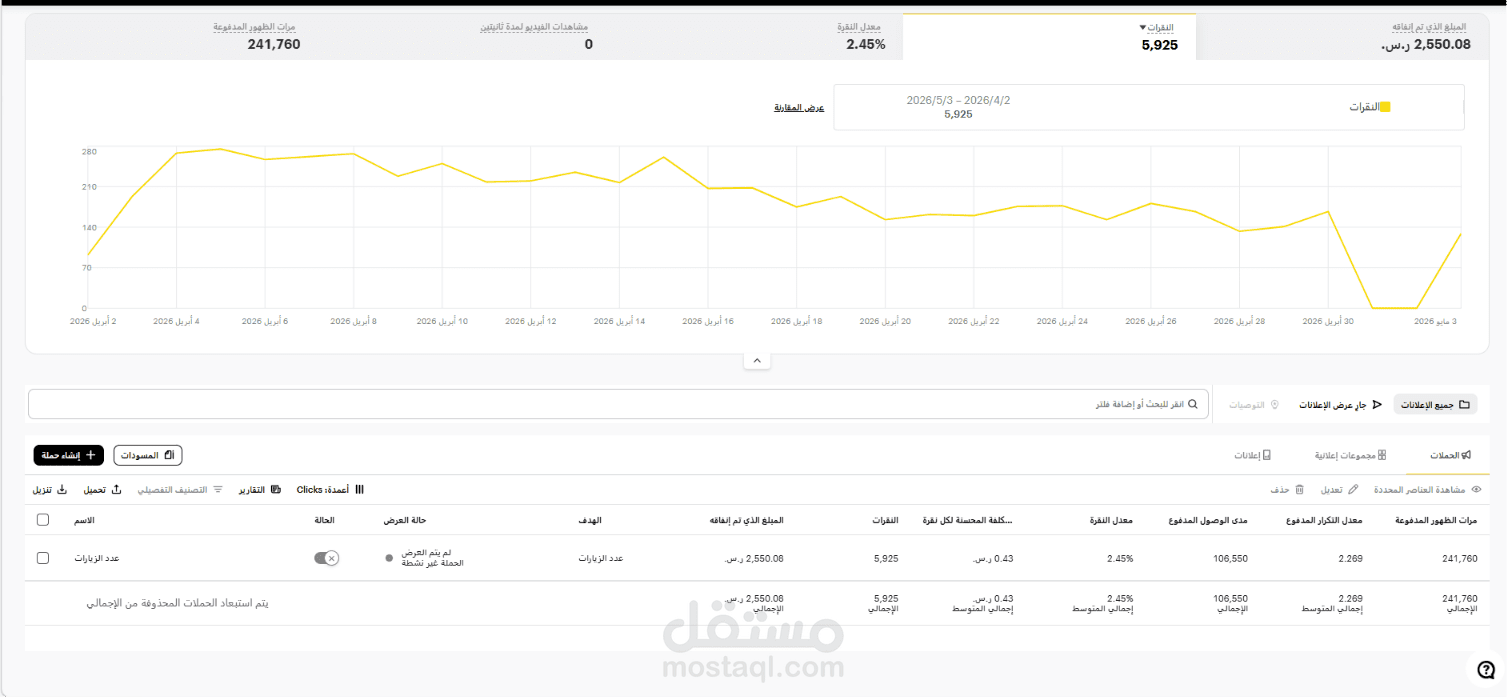Open the 'النقرات' metric dropdown arrow
The width and height of the screenshot is (1507, 697).
pos(1143,28)
